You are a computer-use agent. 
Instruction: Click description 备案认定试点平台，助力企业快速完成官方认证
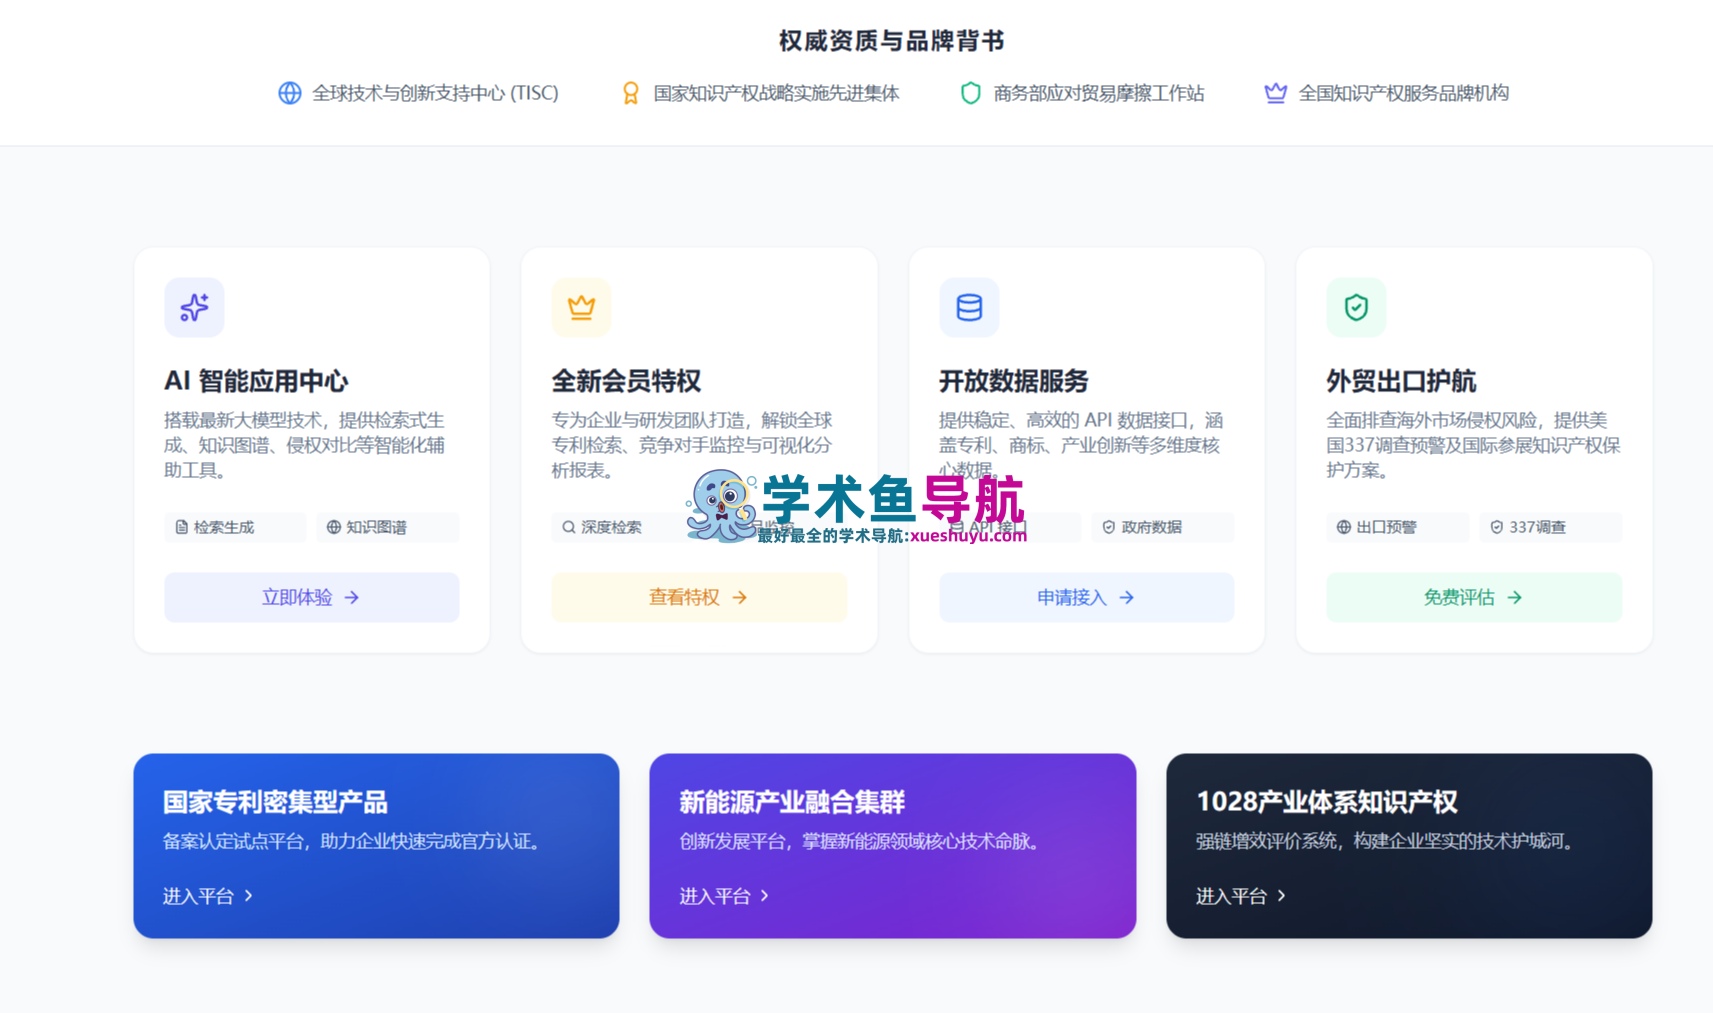click(355, 841)
